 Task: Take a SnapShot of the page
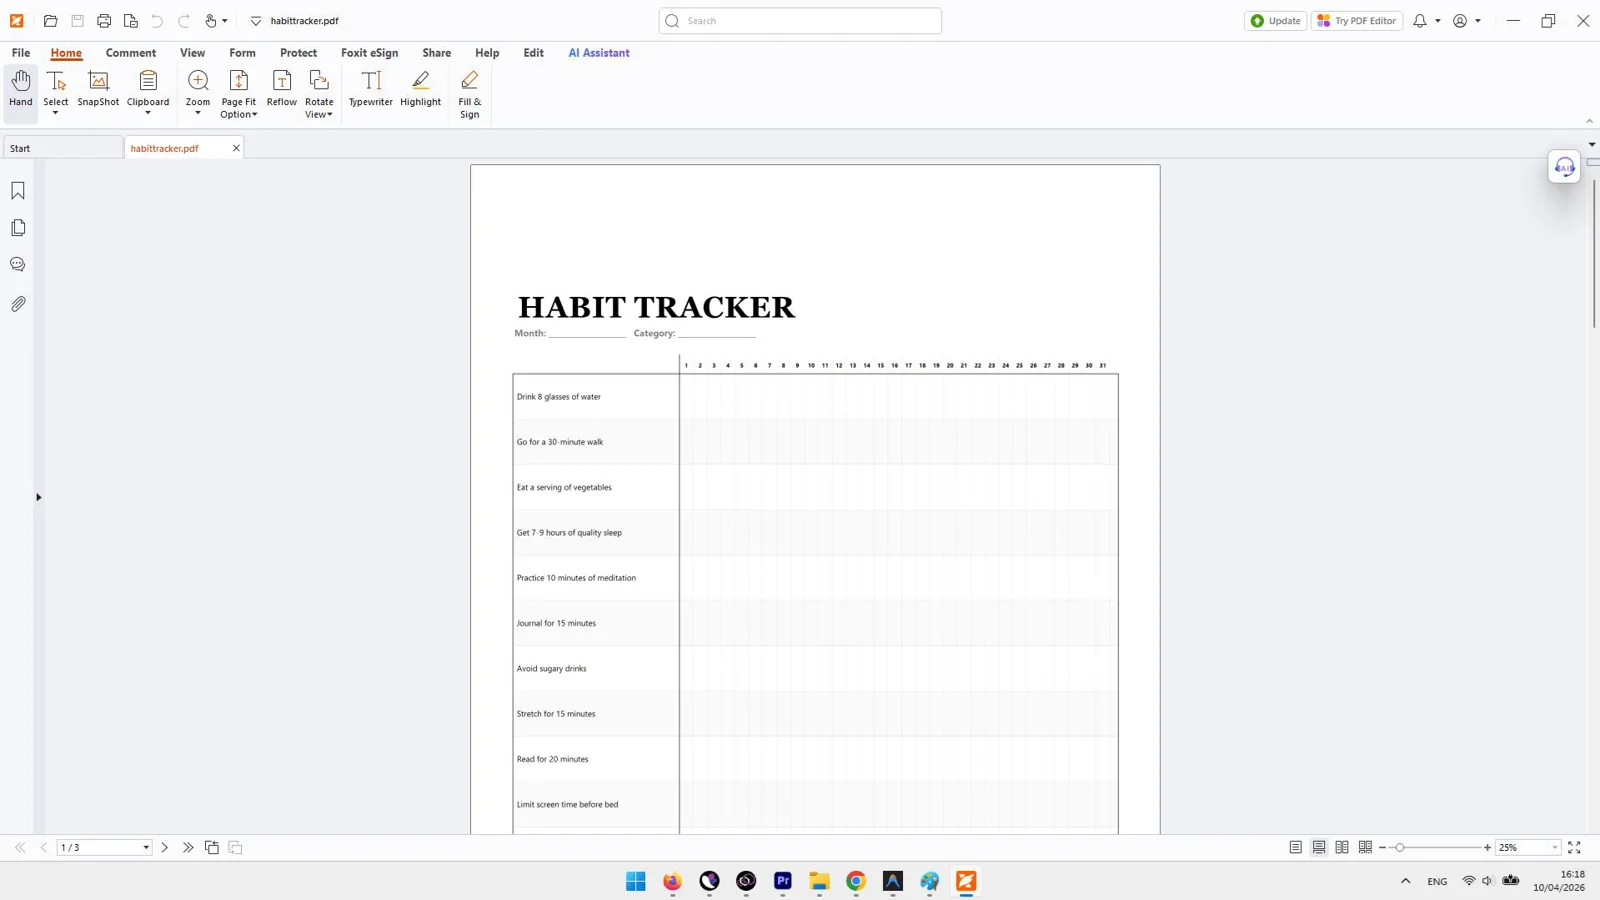pos(98,88)
